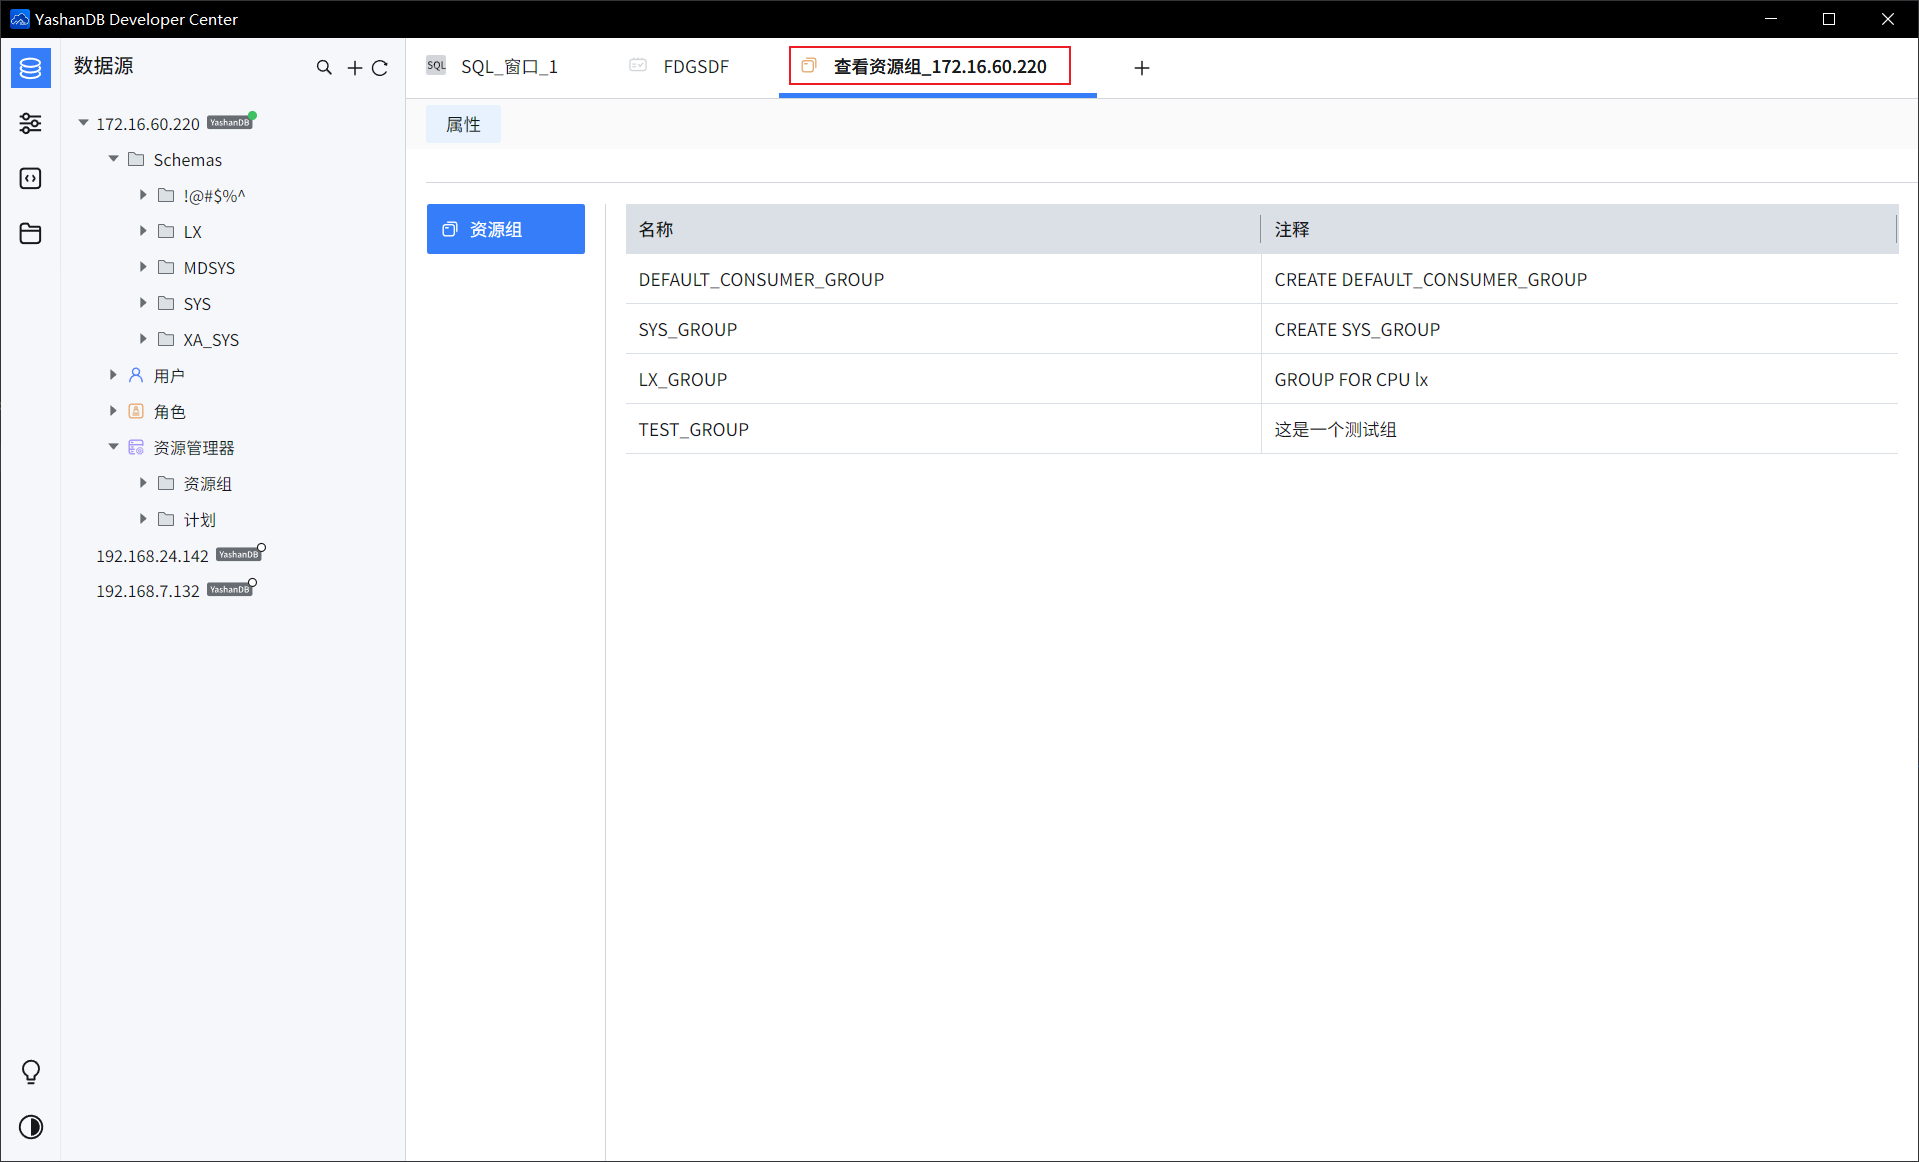Switch to the SQL_窗口_1 tab

pyautogui.click(x=493, y=67)
